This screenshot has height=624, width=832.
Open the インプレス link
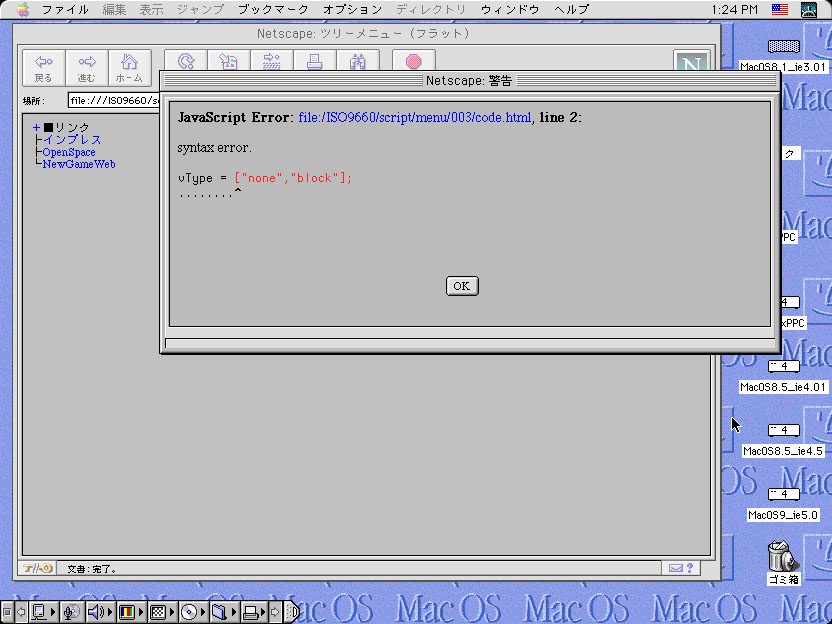click(x=72, y=140)
